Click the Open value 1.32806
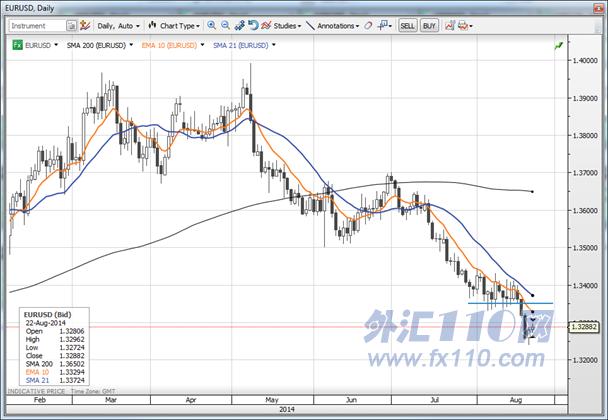This screenshot has height=420, width=608. [72, 331]
